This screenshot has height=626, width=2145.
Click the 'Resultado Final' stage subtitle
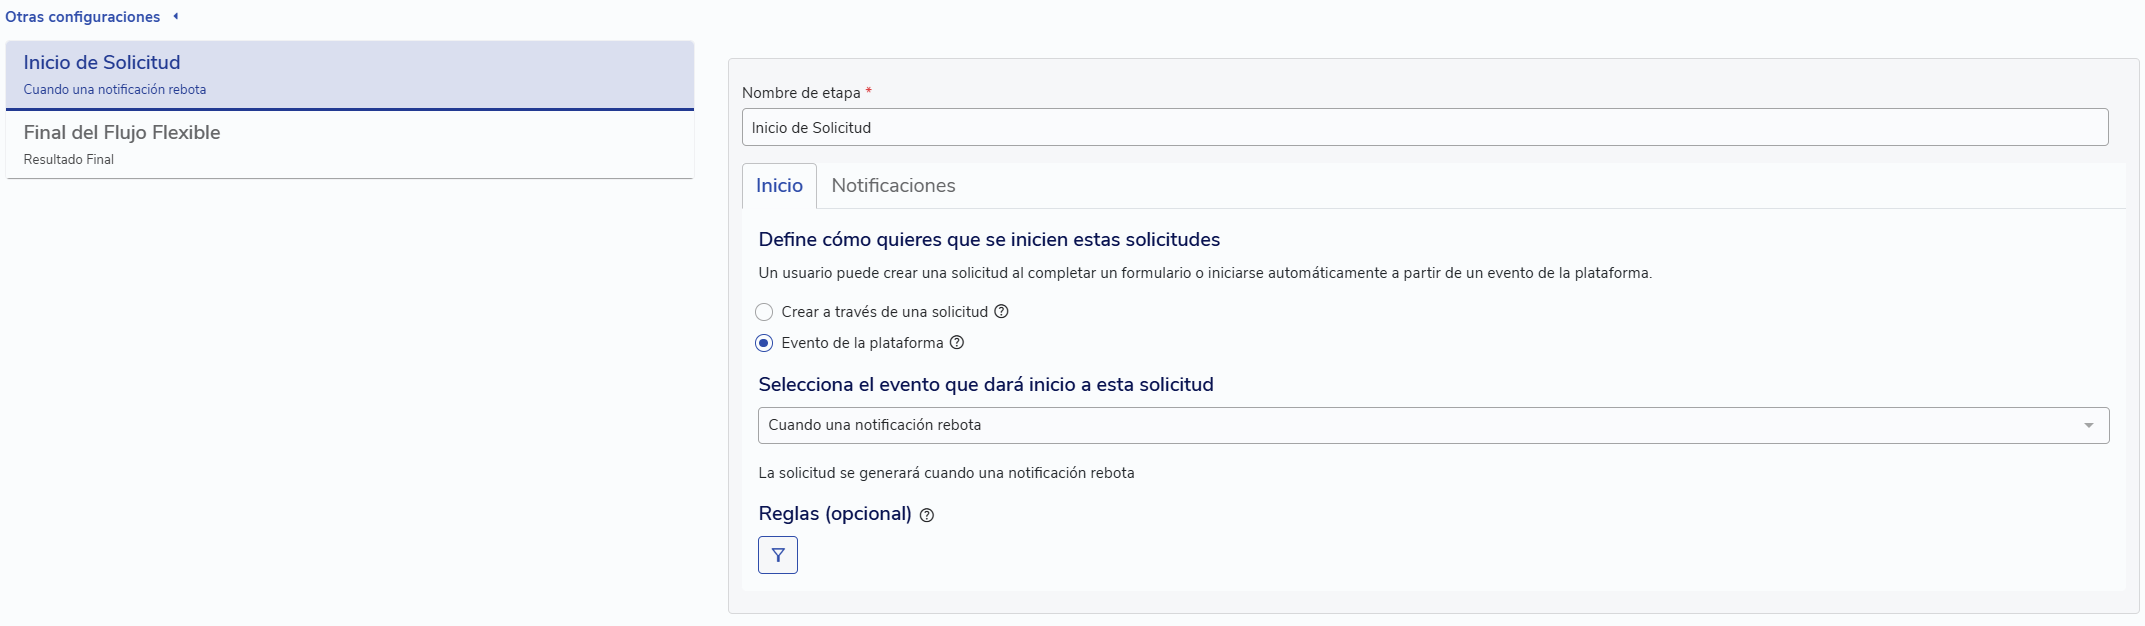(x=69, y=160)
